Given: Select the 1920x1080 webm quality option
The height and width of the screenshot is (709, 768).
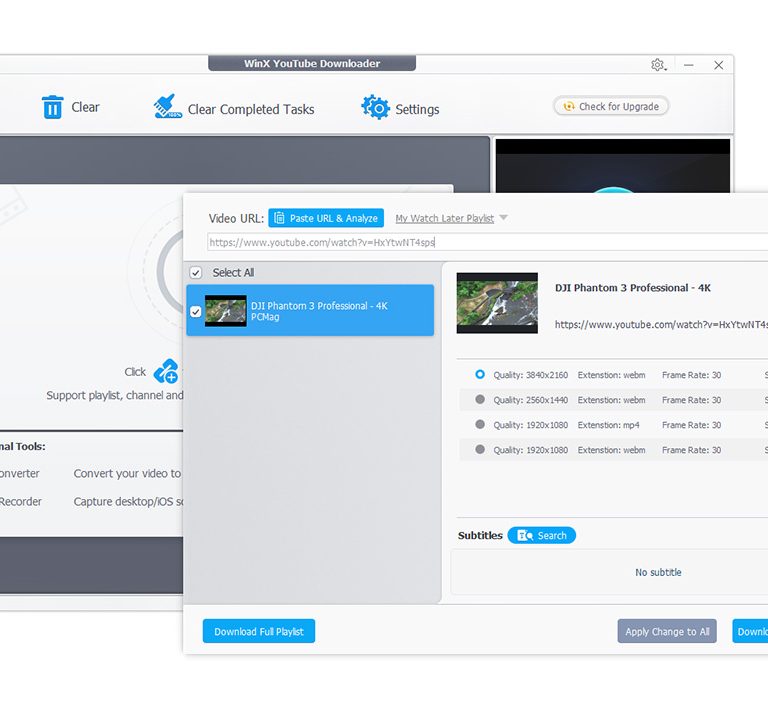Looking at the screenshot, I should [480, 449].
